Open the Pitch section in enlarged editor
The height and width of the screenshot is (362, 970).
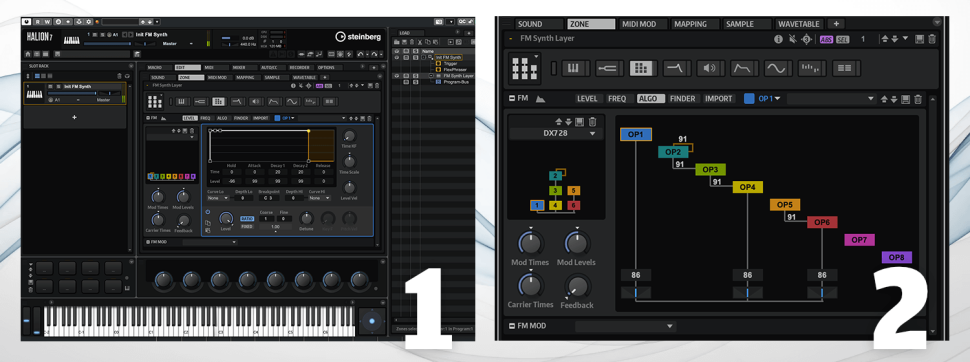[x=609, y=68]
